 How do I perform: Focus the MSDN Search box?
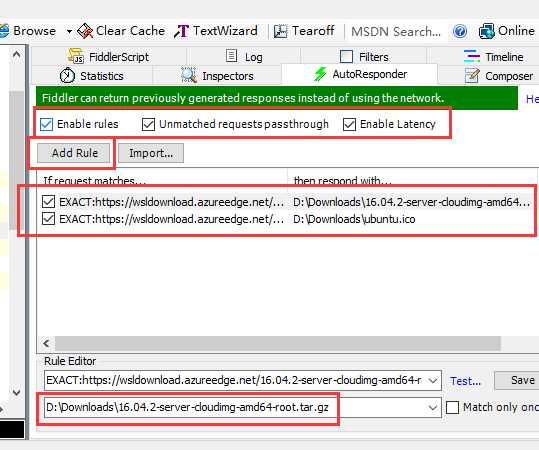[x=396, y=32]
